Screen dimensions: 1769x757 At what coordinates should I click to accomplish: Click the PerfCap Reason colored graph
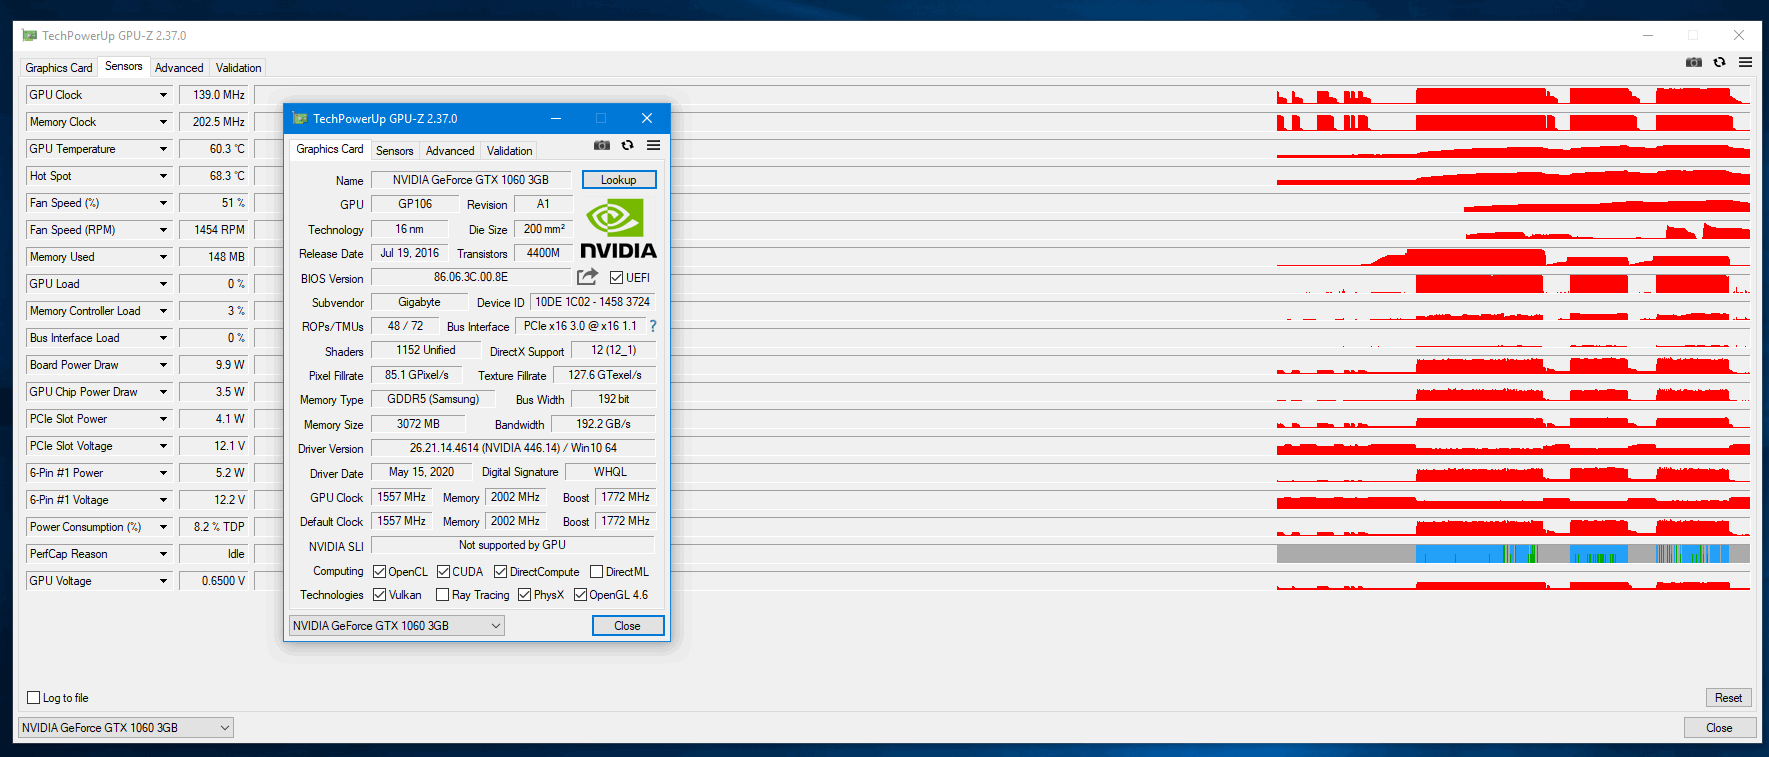(x=1003, y=554)
